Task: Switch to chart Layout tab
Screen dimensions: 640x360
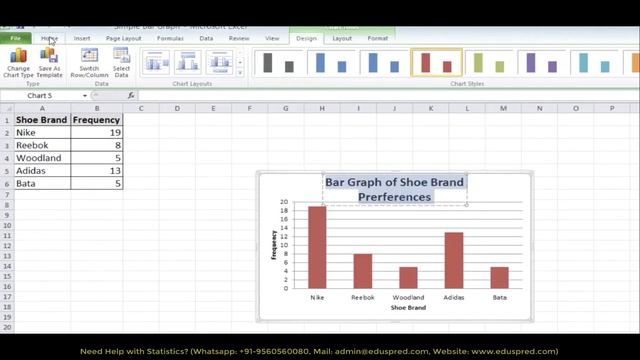Action: tap(342, 38)
